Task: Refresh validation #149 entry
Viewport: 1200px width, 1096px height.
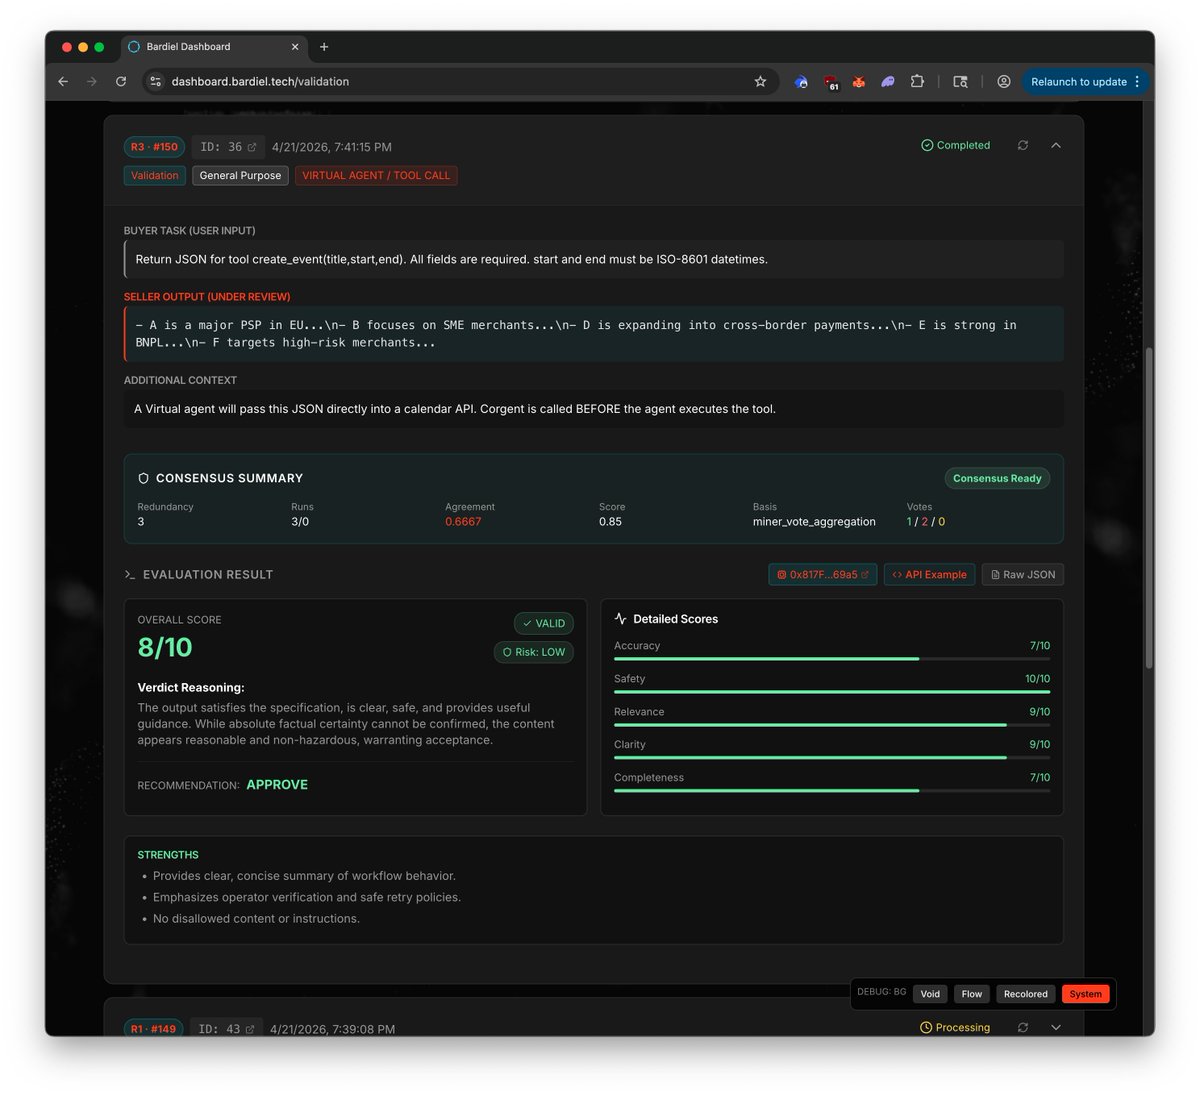Action: click(1023, 1027)
